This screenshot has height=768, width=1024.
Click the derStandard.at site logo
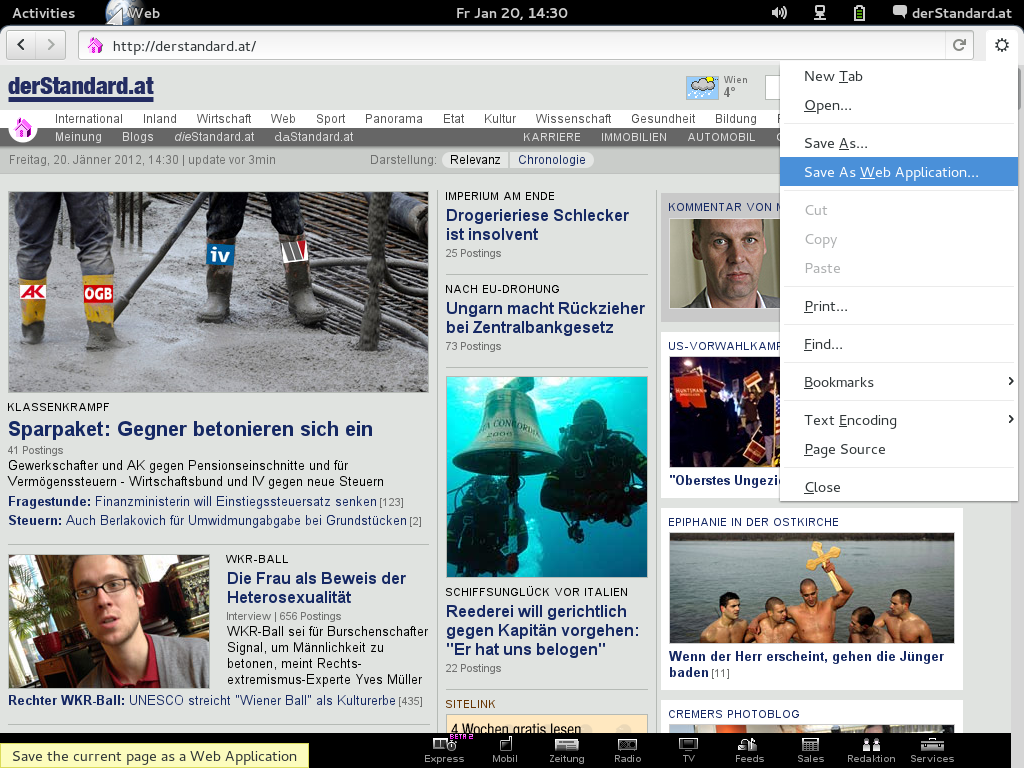(81, 88)
